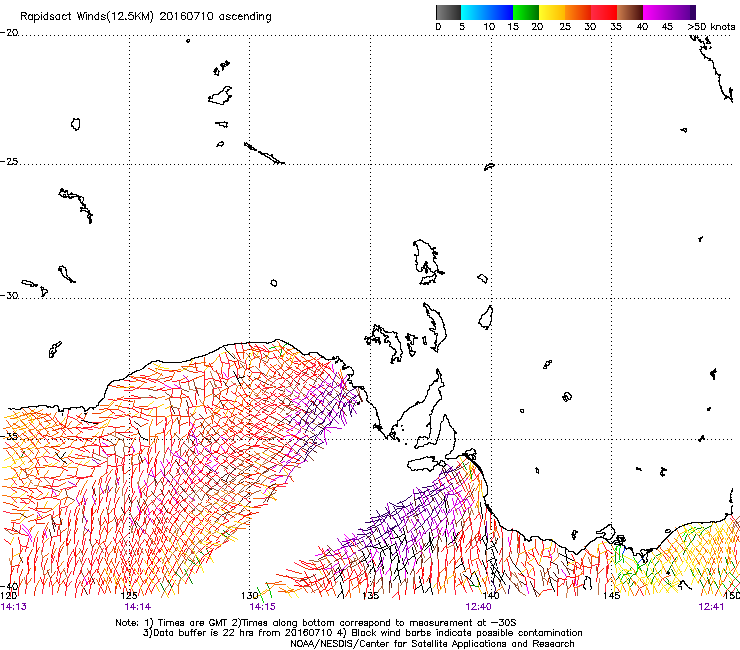Select the '10' label under the color legend
Screen dimensions: 740x650
(x=489, y=27)
